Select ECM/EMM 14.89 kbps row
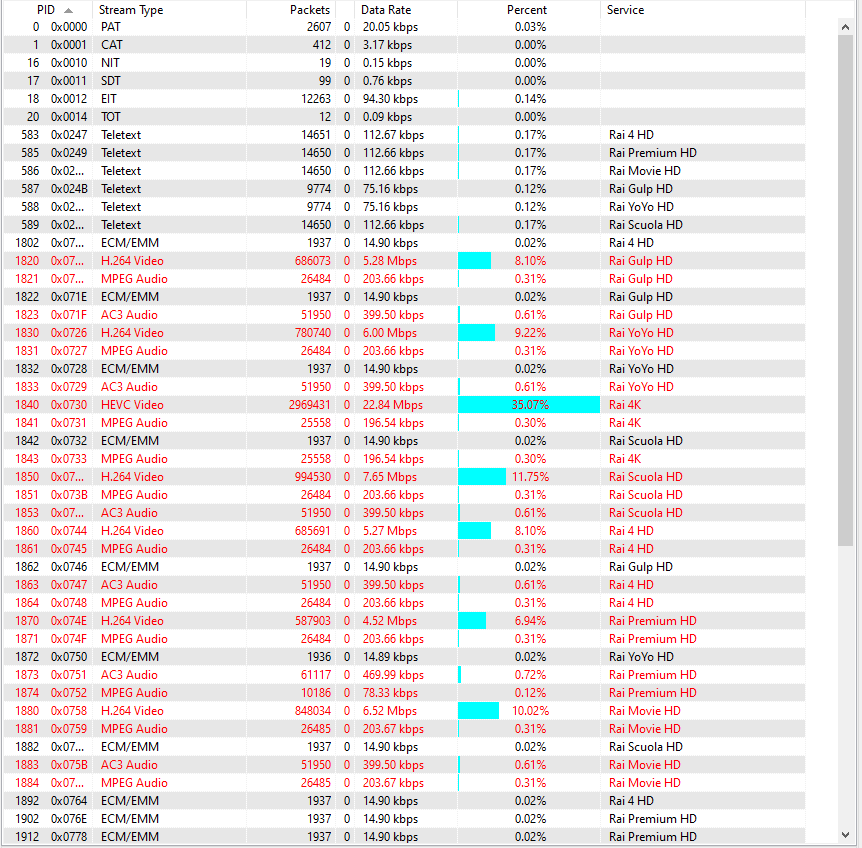 pyautogui.click(x=404, y=657)
